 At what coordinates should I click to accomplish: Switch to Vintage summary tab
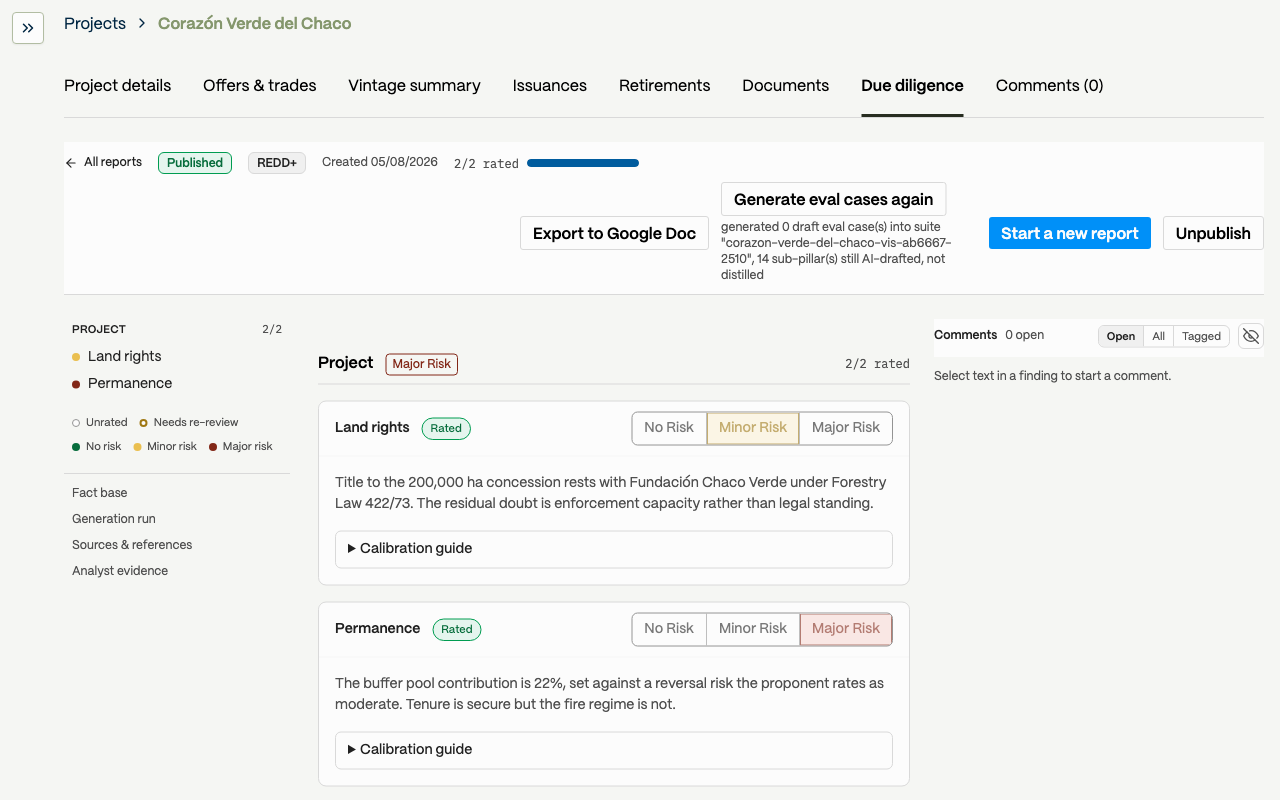click(x=414, y=86)
